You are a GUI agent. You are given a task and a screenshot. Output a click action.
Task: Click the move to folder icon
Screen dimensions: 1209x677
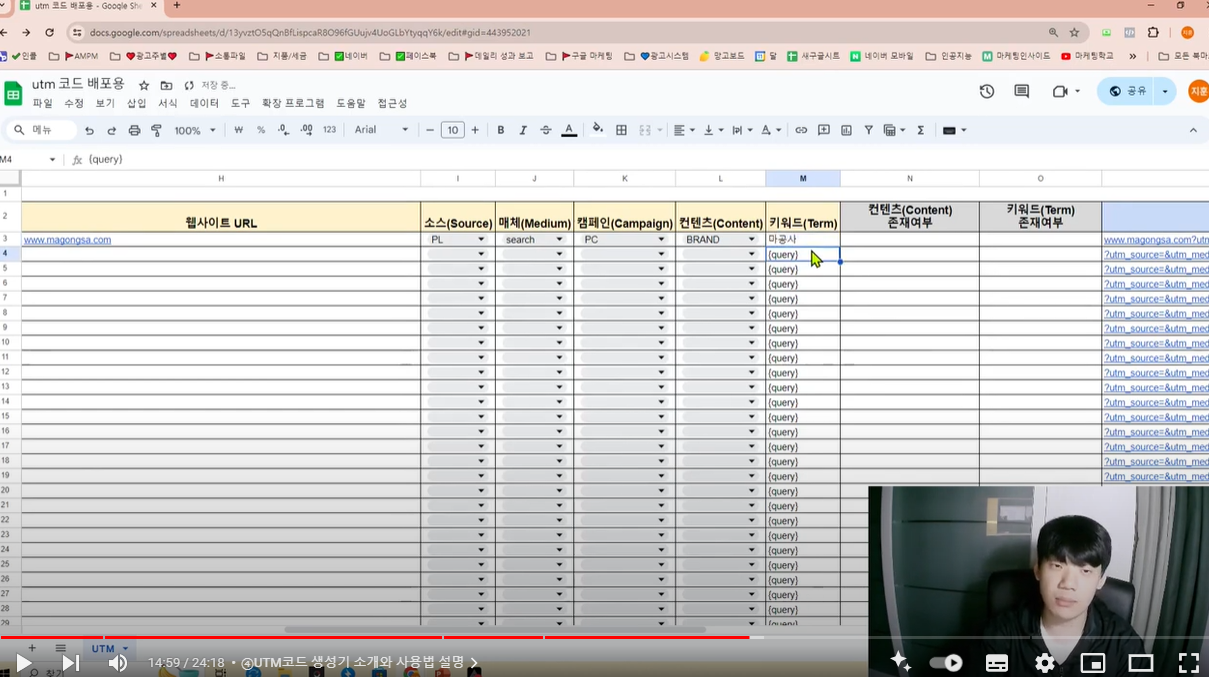tap(166, 85)
